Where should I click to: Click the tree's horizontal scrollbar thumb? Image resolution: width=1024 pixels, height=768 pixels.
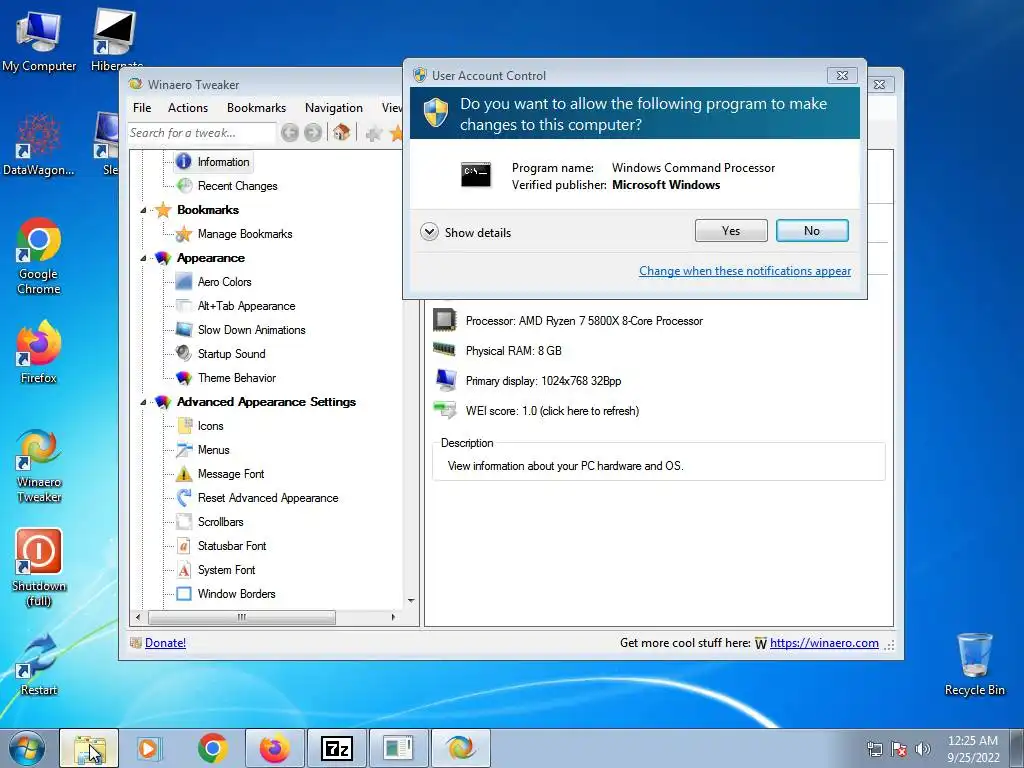click(x=242, y=617)
